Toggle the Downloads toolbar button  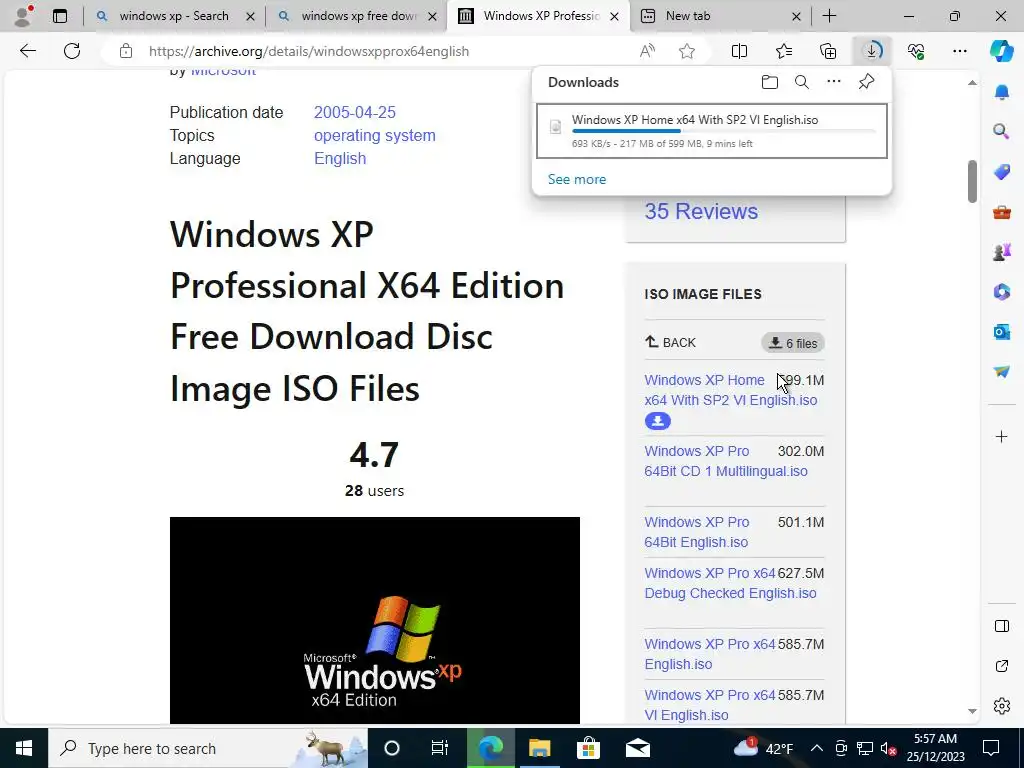coord(872,51)
